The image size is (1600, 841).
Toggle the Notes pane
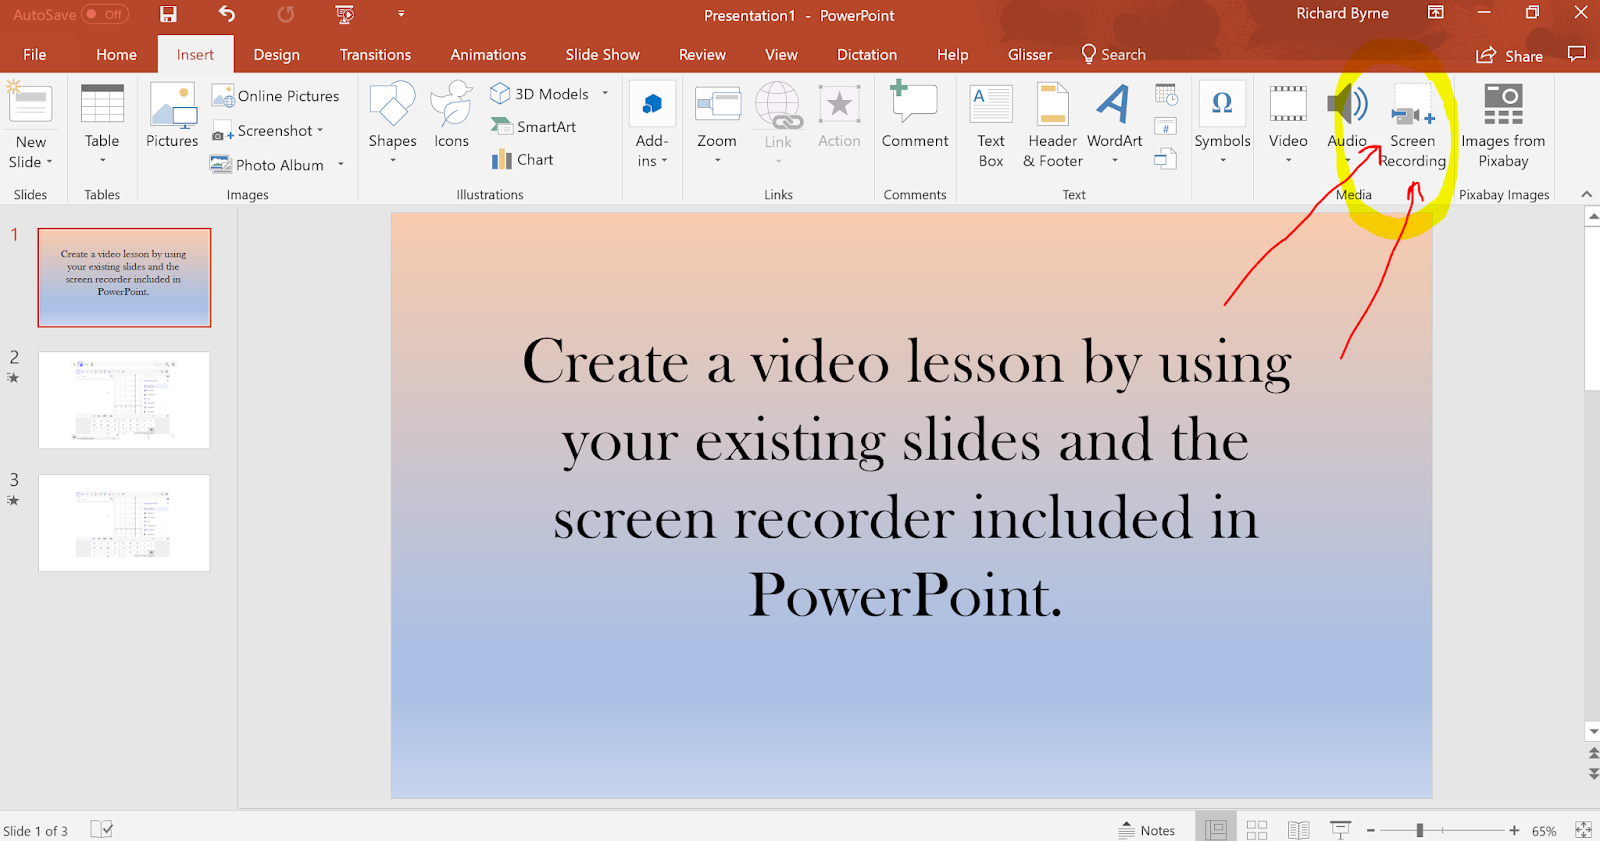click(1146, 830)
